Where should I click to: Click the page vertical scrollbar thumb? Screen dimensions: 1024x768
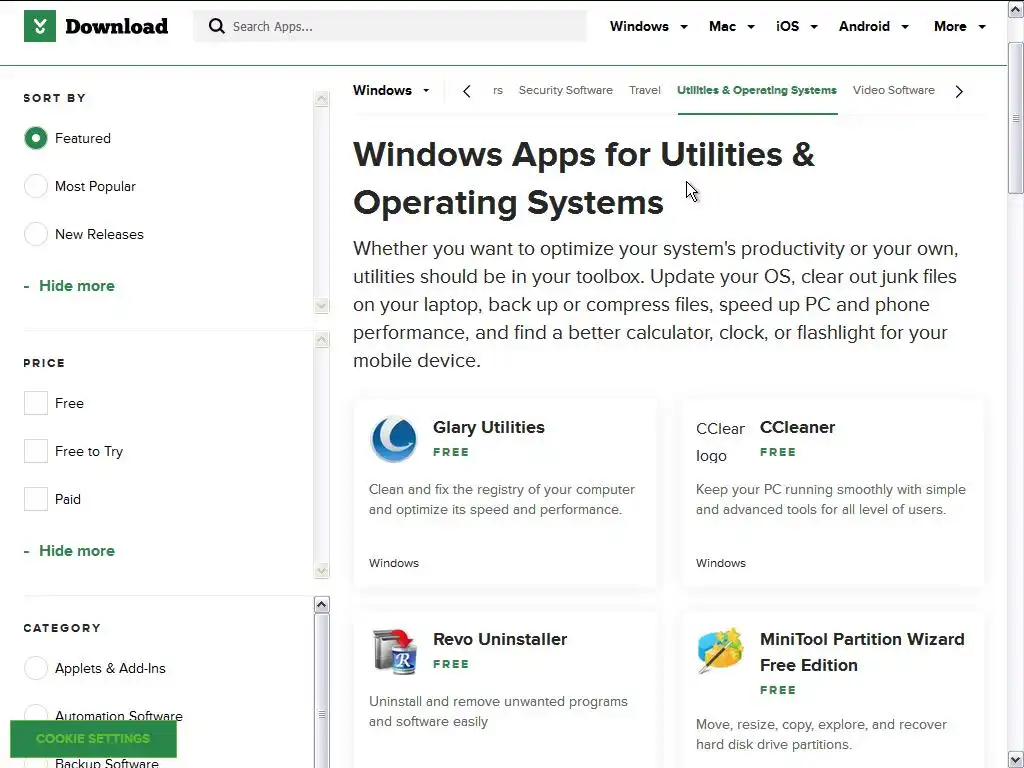(1016, 118)
